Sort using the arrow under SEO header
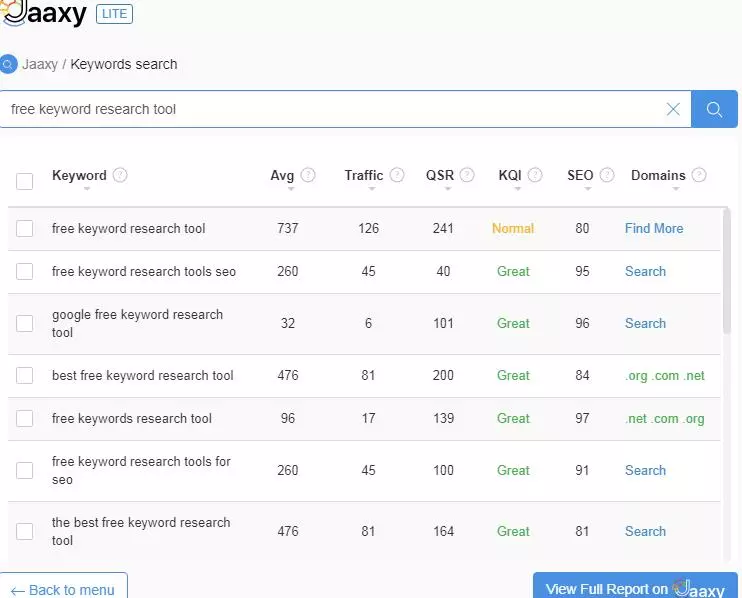This screenshot has height=598, width=742. click(588, 189)
